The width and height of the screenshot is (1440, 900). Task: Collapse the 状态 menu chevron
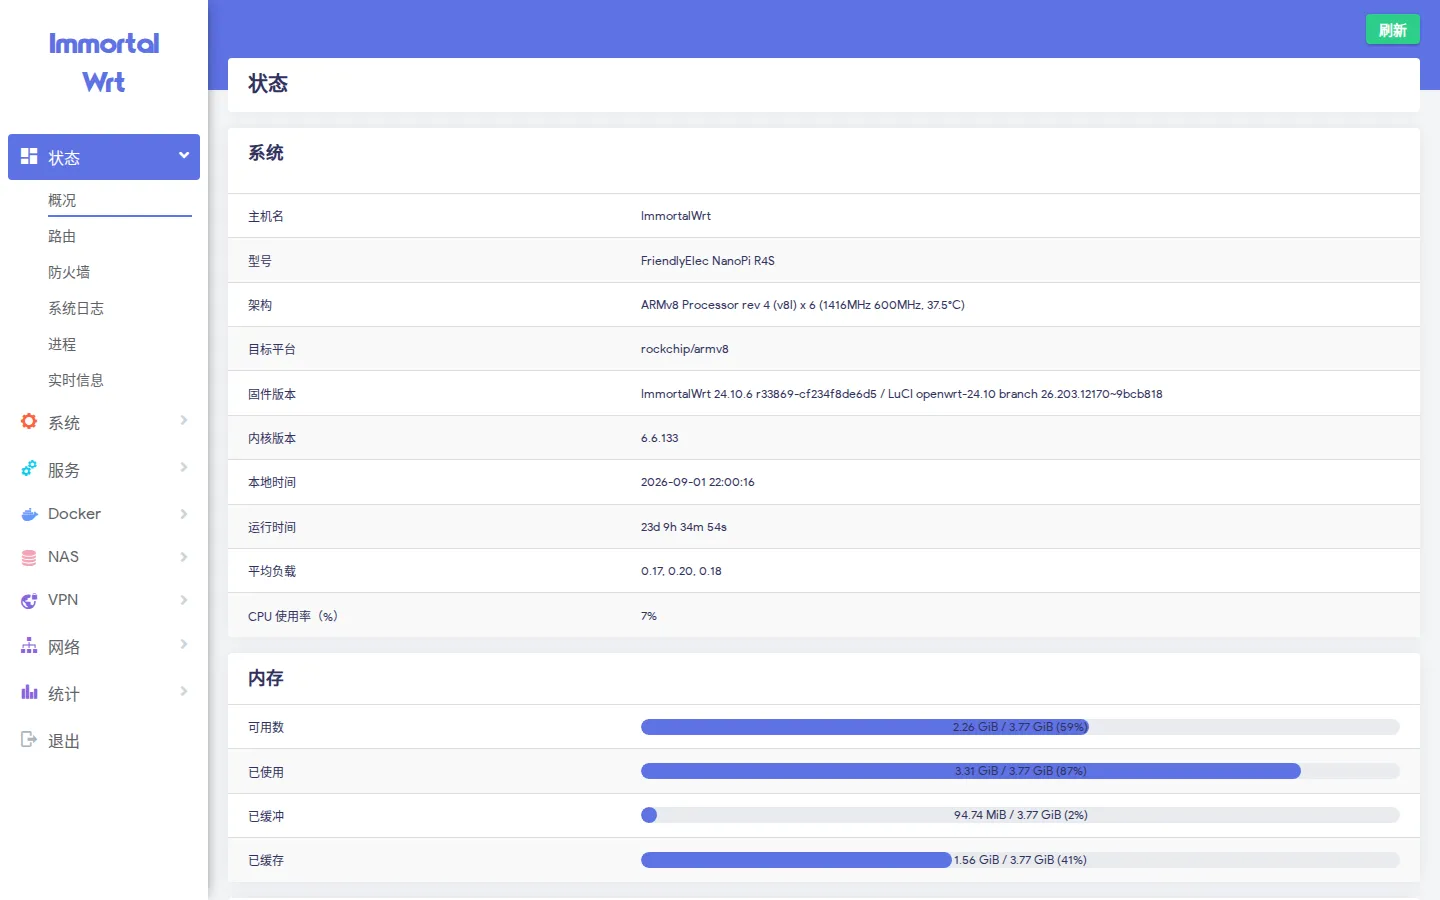click(184, 155)
